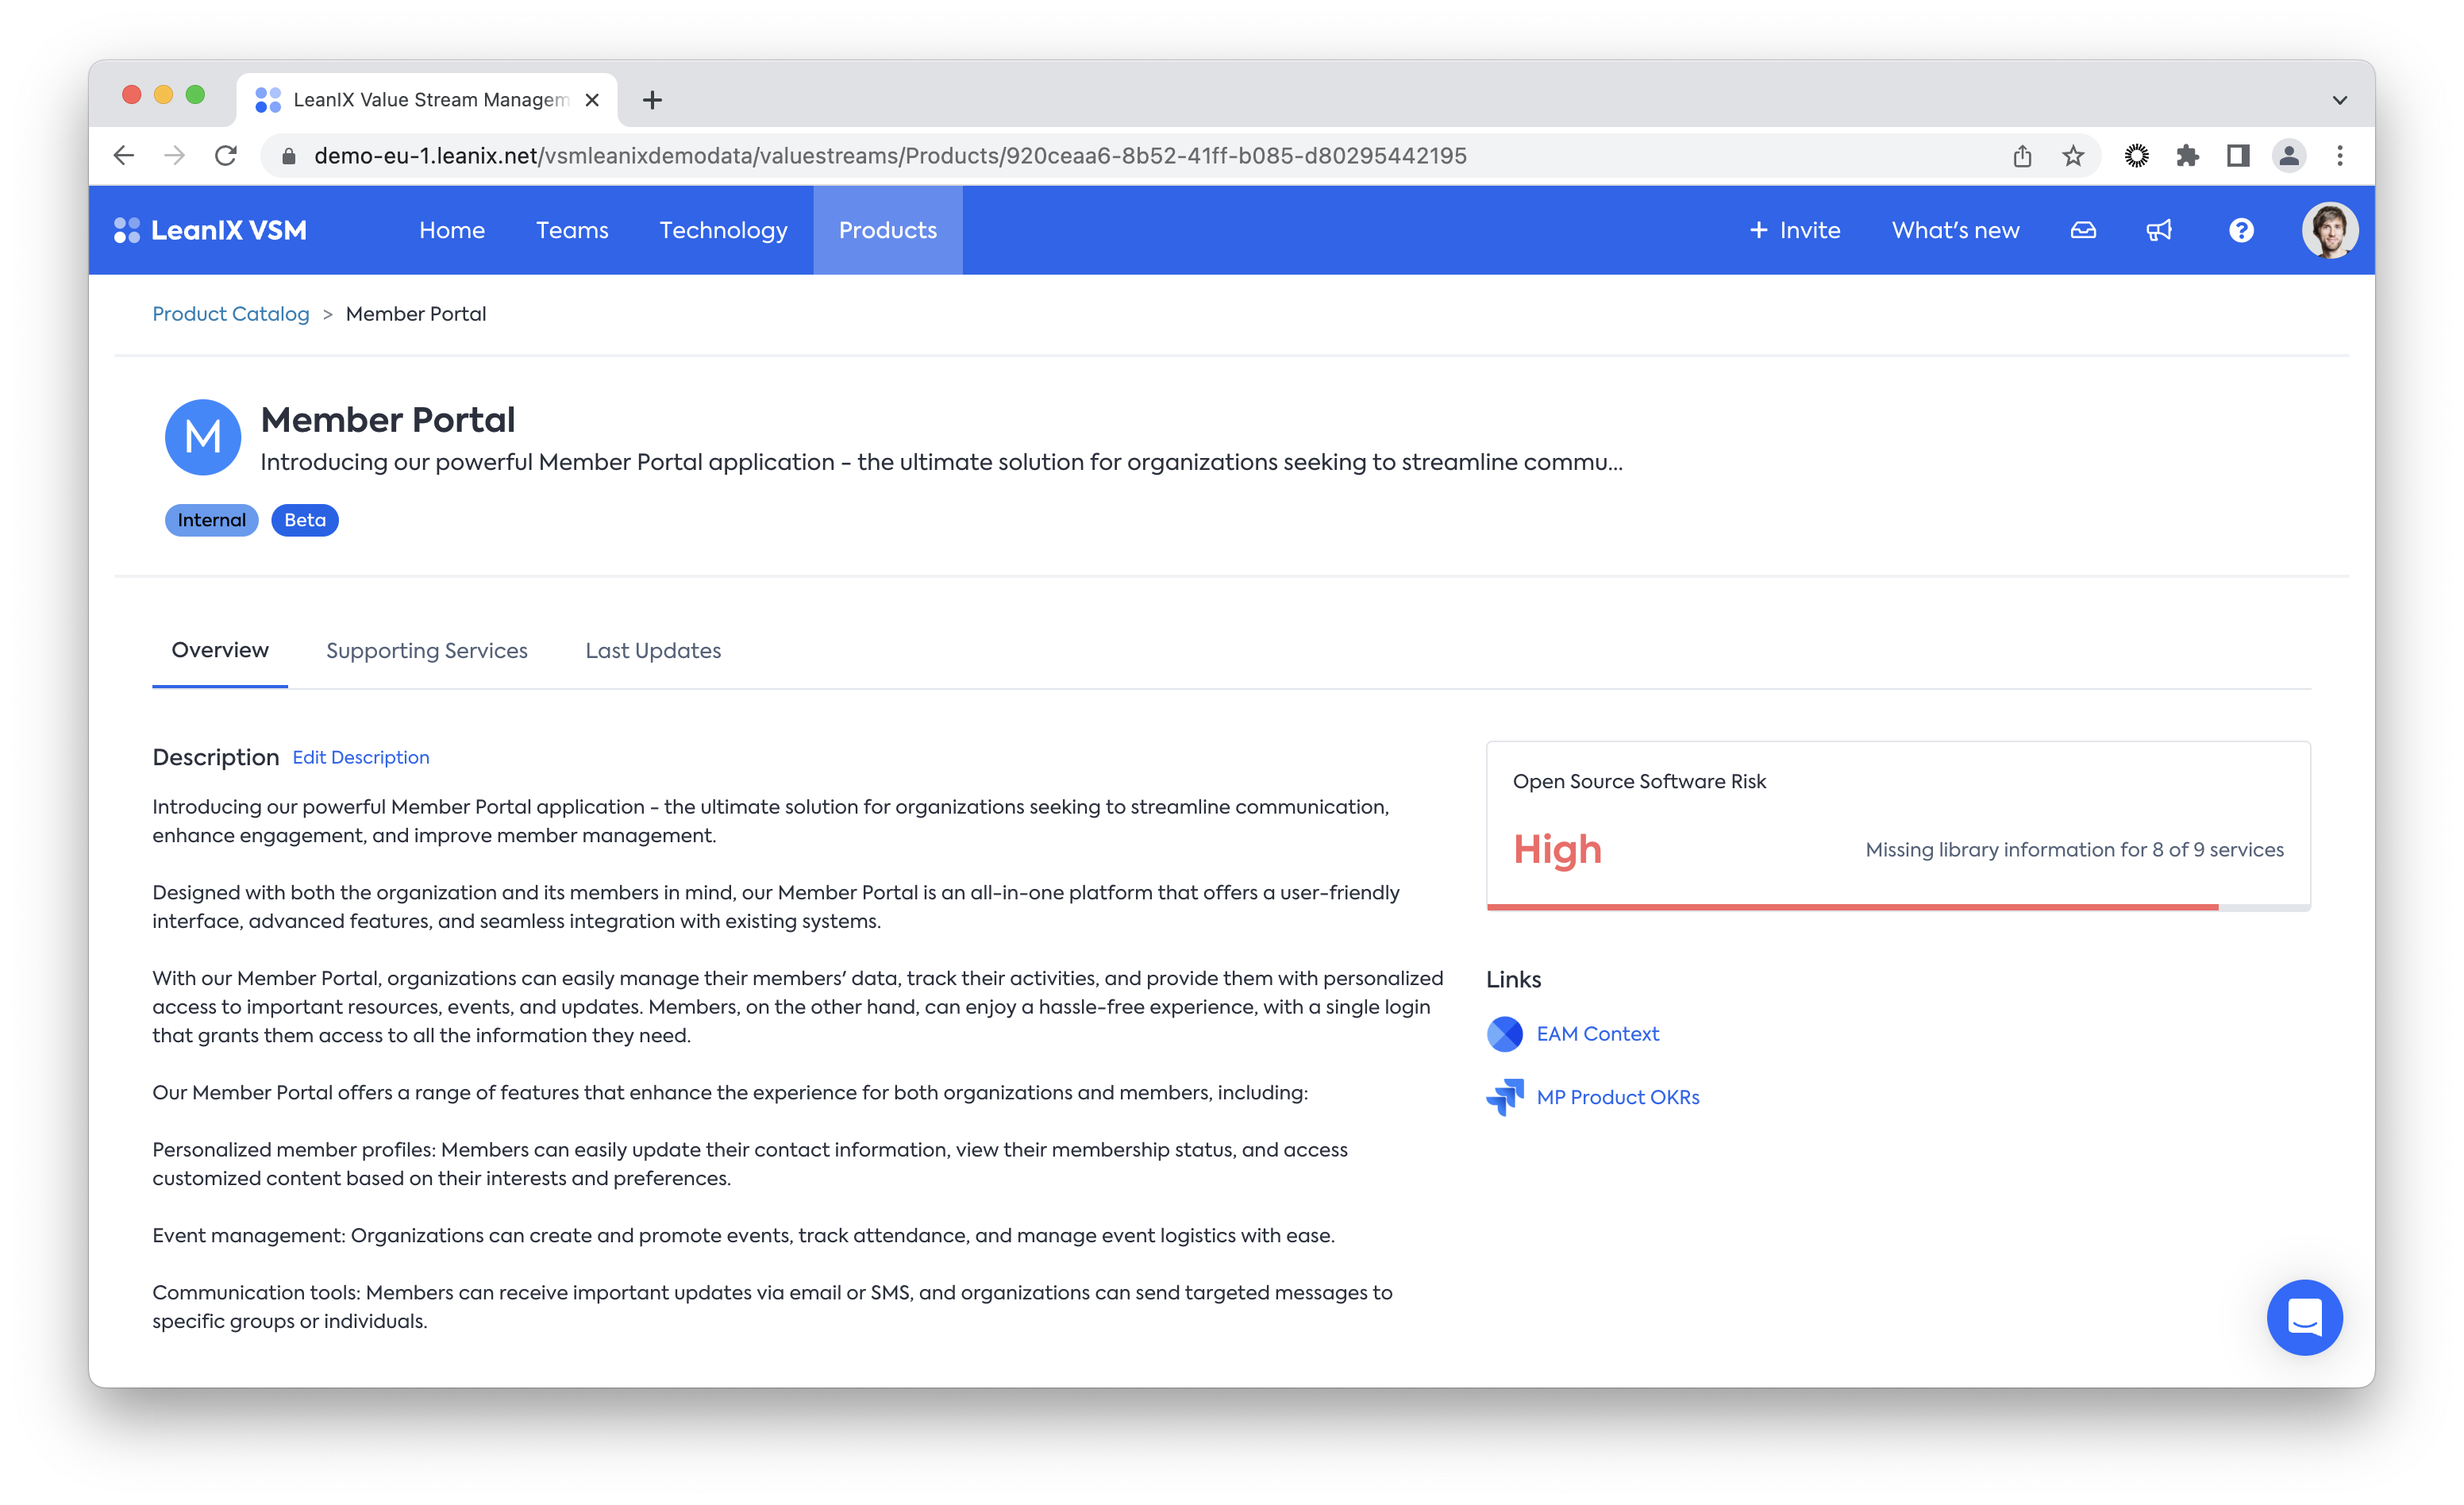Click the Jira icon beside MP Product OKRs
Image resolution: width=2464 pixels, height=1505 pixels.
[x=1504, y=1097]
